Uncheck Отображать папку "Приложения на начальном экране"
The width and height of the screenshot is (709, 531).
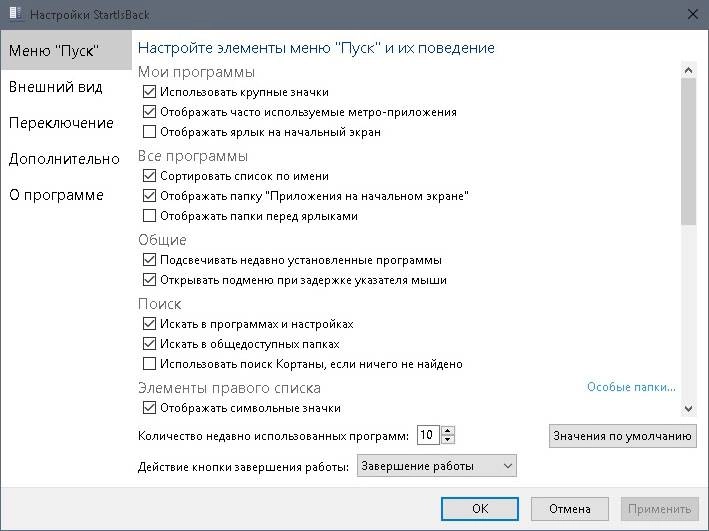point(149,195)
